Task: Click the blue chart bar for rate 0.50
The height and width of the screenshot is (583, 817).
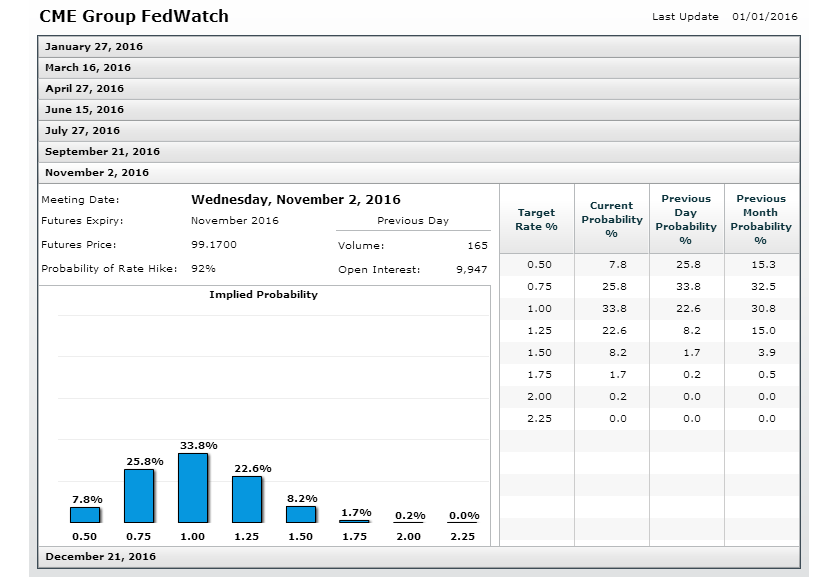Action: point(85,515)
